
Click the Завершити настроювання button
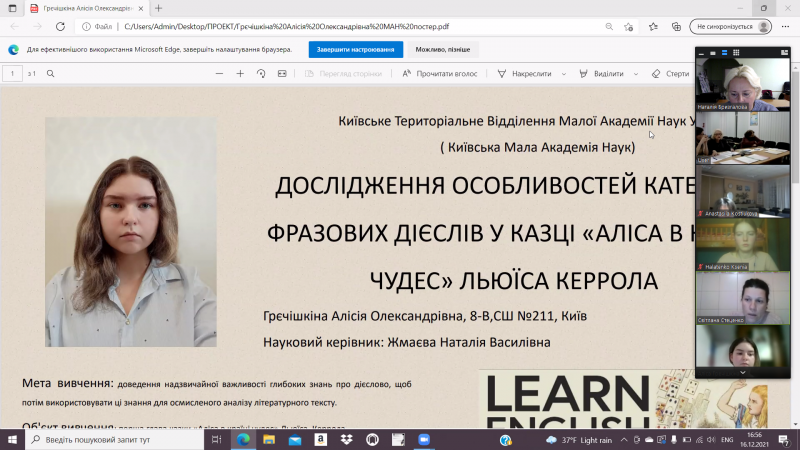pos(356,49)
